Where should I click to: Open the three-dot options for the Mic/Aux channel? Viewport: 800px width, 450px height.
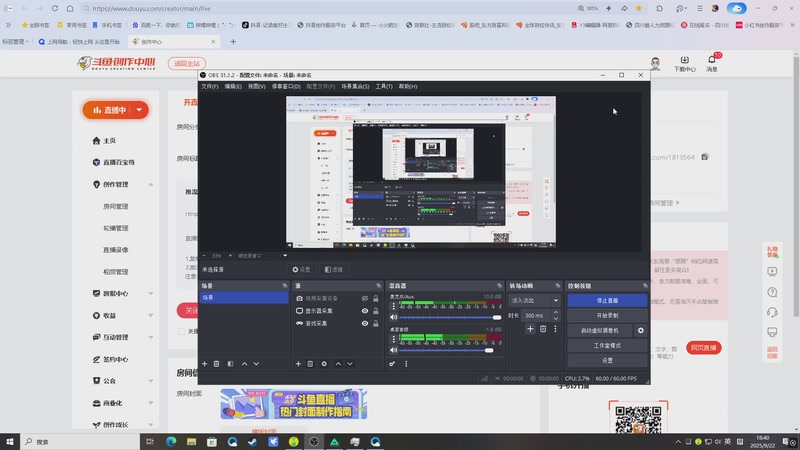pyautogui.click(x=393, y=306)
